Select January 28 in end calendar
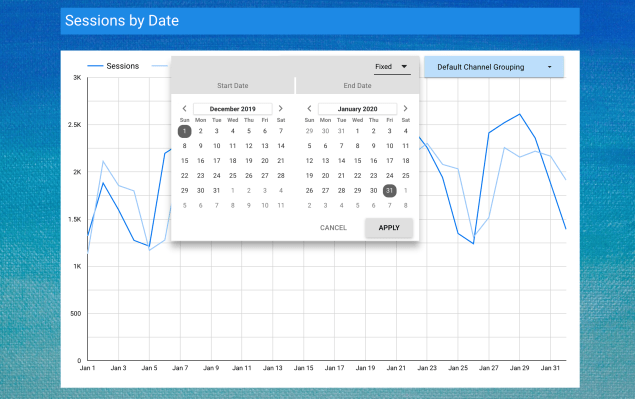This screenshot has height=399, width=635. click(341, 190)
